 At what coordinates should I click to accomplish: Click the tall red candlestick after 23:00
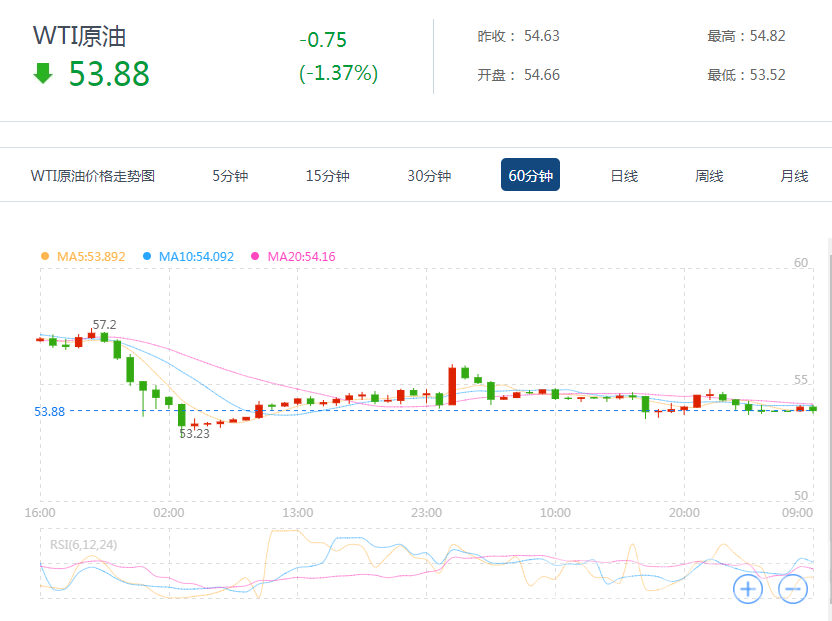pos(452,386)
